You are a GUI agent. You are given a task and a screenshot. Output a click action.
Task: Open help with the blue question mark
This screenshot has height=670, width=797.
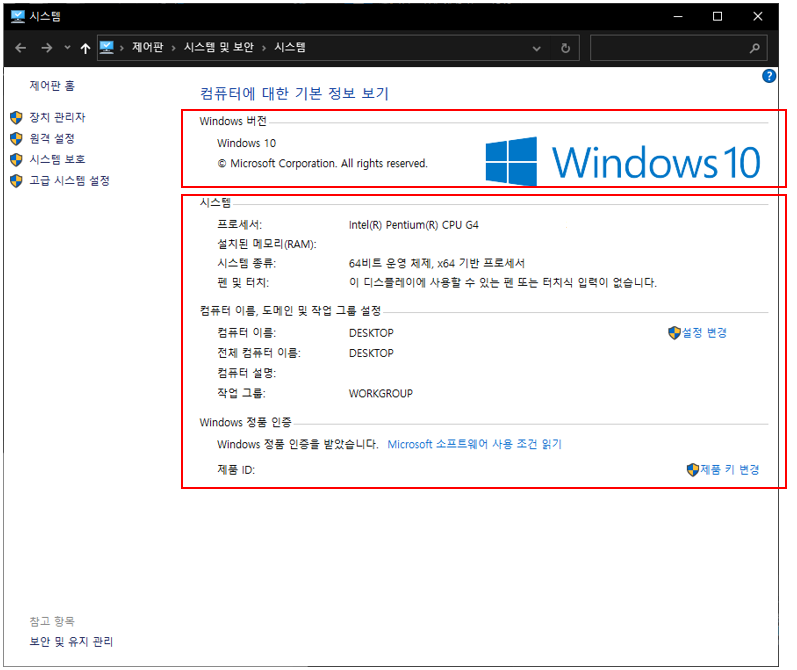pyautogui.click(x=769, y=76)
